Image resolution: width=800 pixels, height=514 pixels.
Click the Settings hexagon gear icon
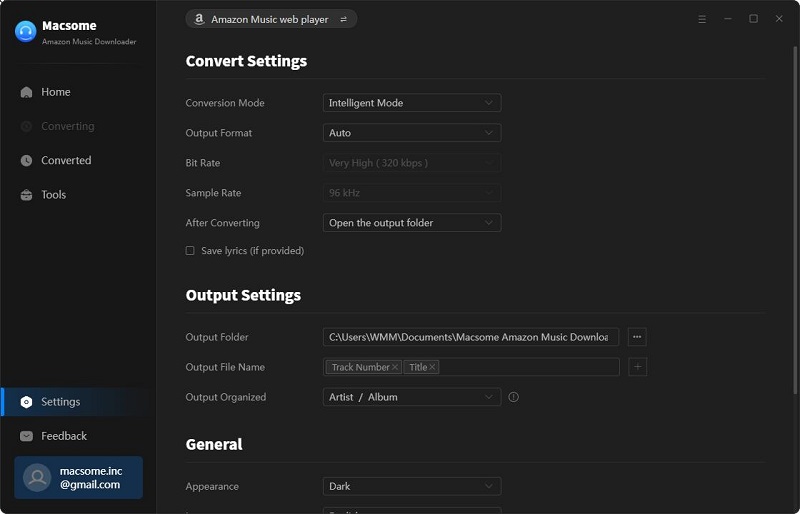coord(27,402)
